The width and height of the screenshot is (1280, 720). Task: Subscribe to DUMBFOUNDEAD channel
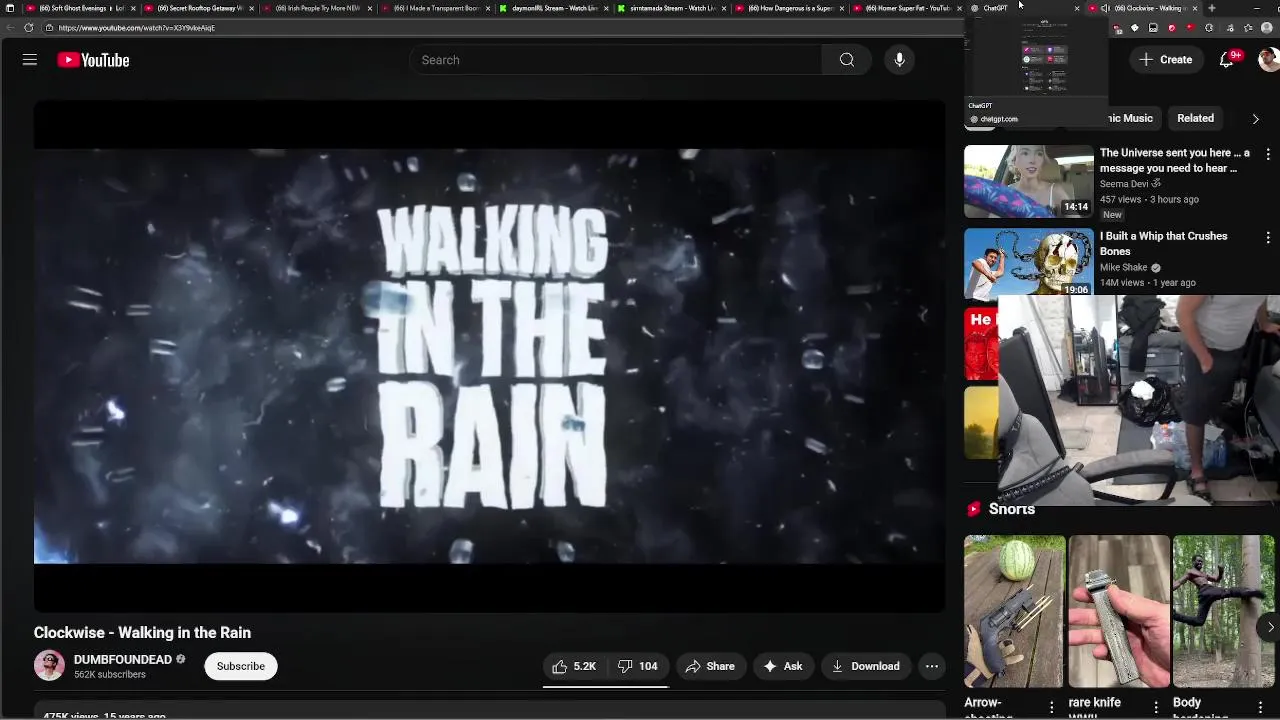241,666
